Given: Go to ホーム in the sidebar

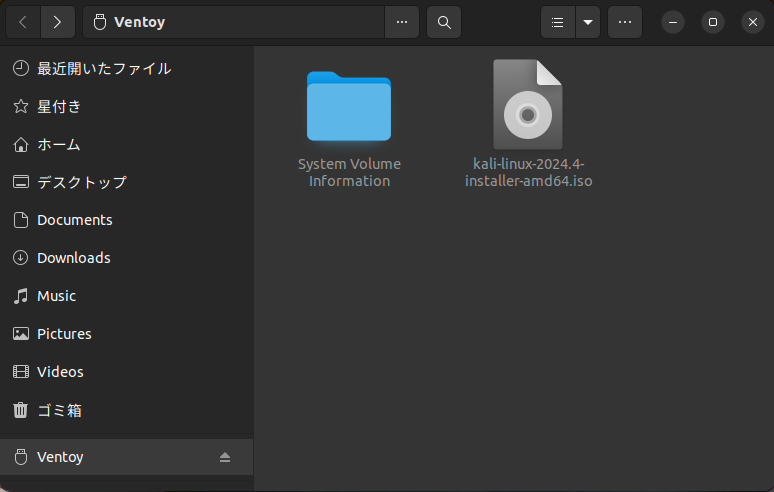Looking at the screenshot, I should pos(127,145).
